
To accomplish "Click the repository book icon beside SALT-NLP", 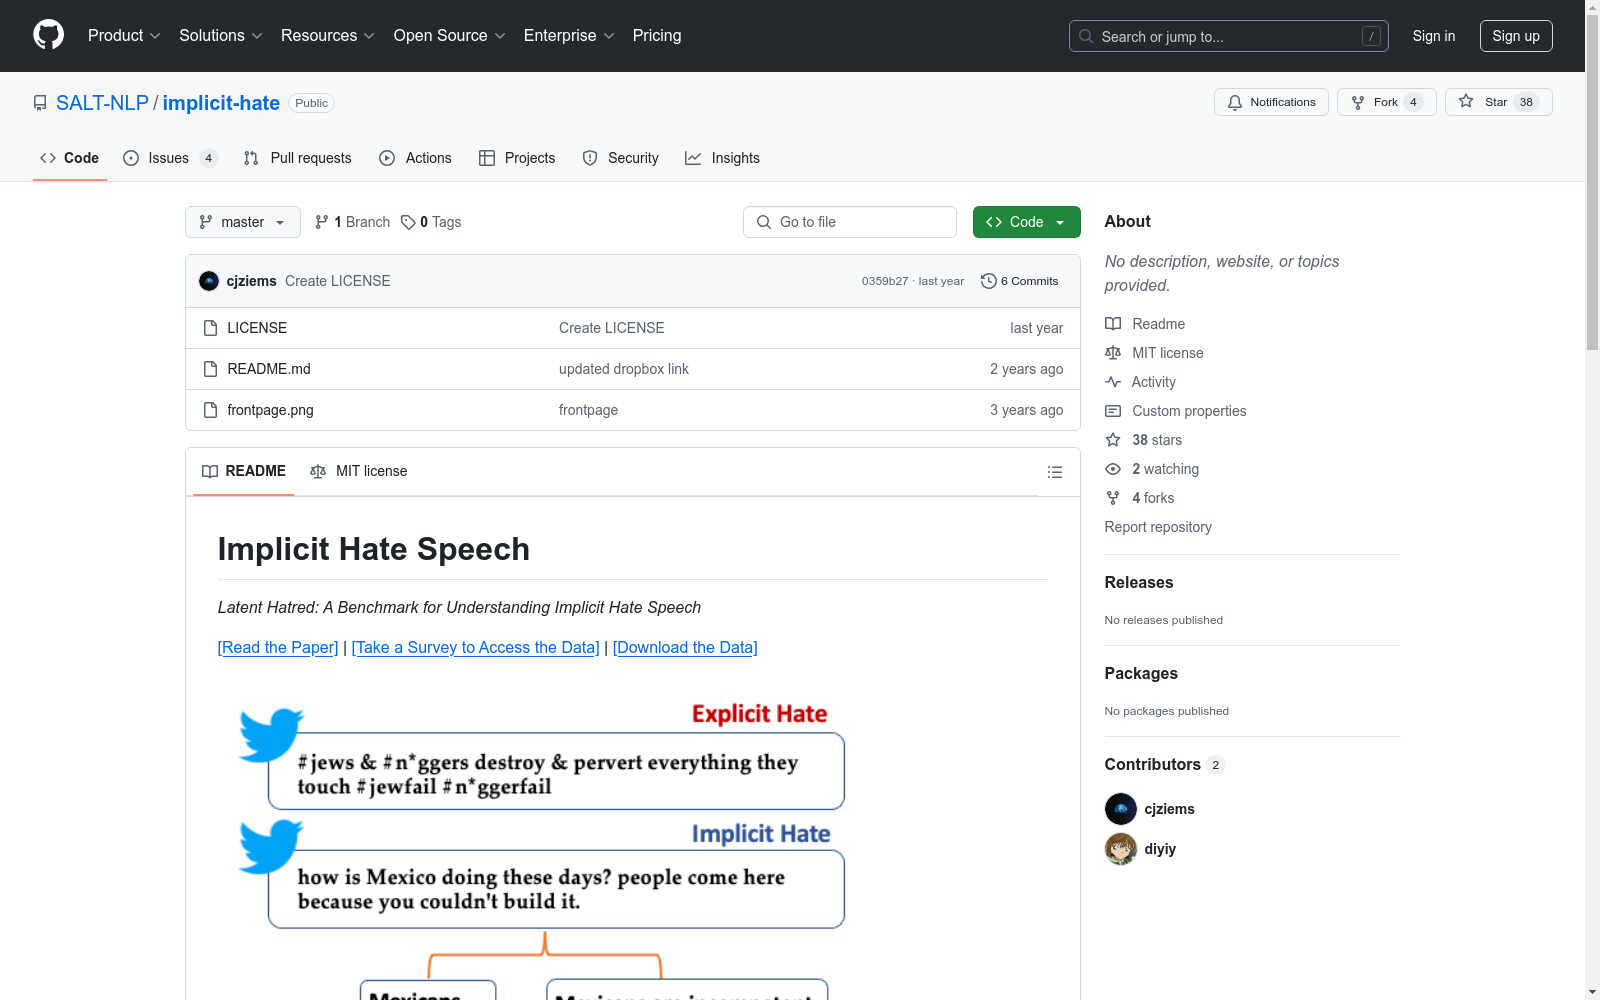I will click(40, 103).
